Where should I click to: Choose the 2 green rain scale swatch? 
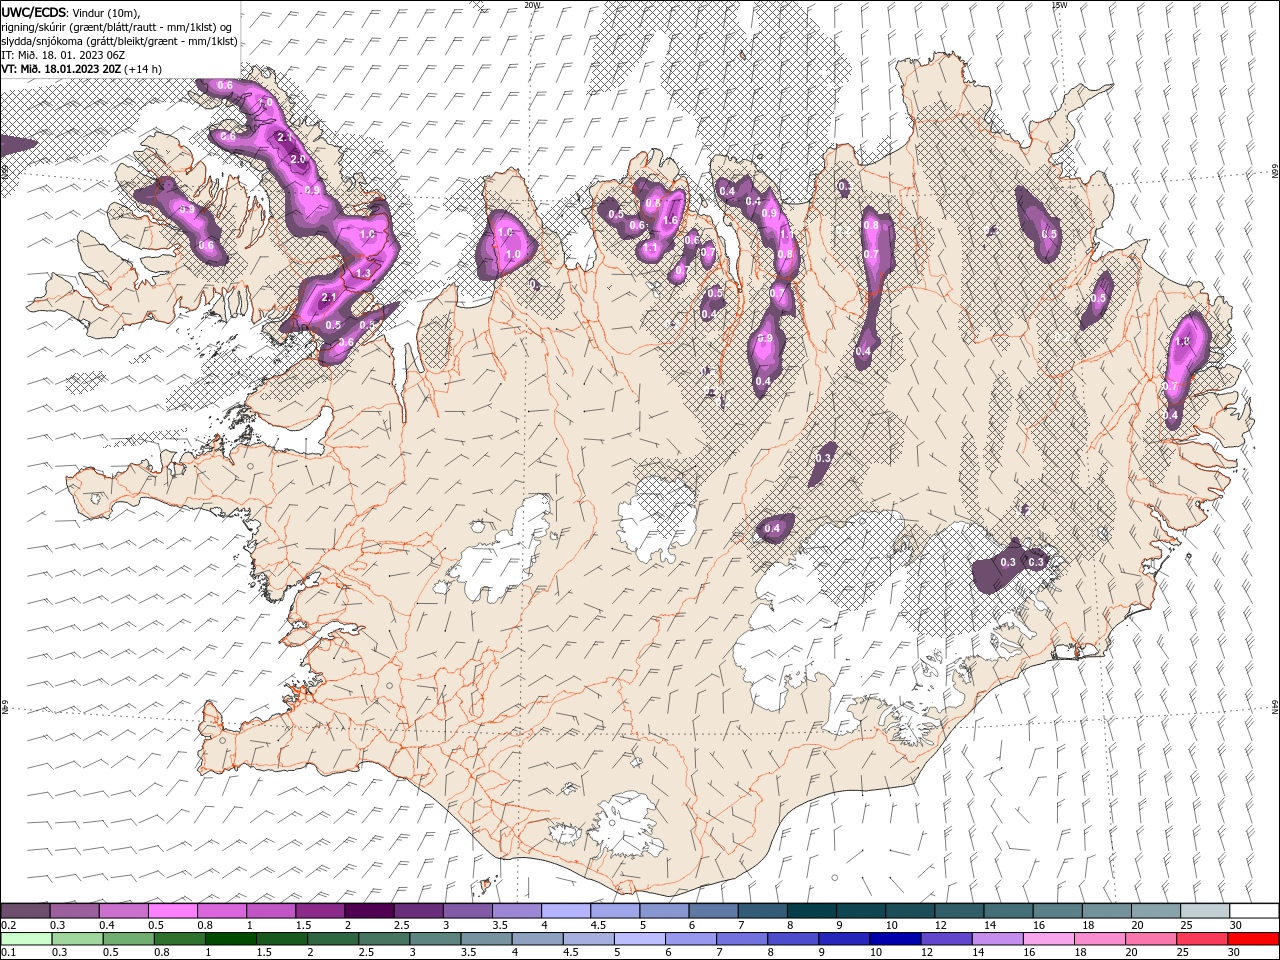(x=332, y=939)
